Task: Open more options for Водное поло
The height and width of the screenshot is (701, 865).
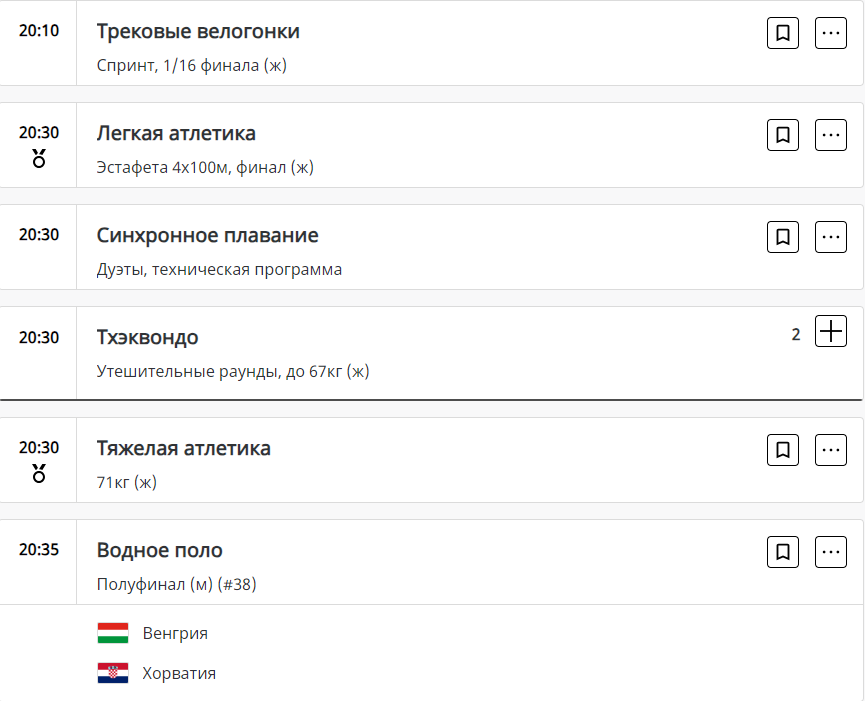Action: [x=831, y=552]
